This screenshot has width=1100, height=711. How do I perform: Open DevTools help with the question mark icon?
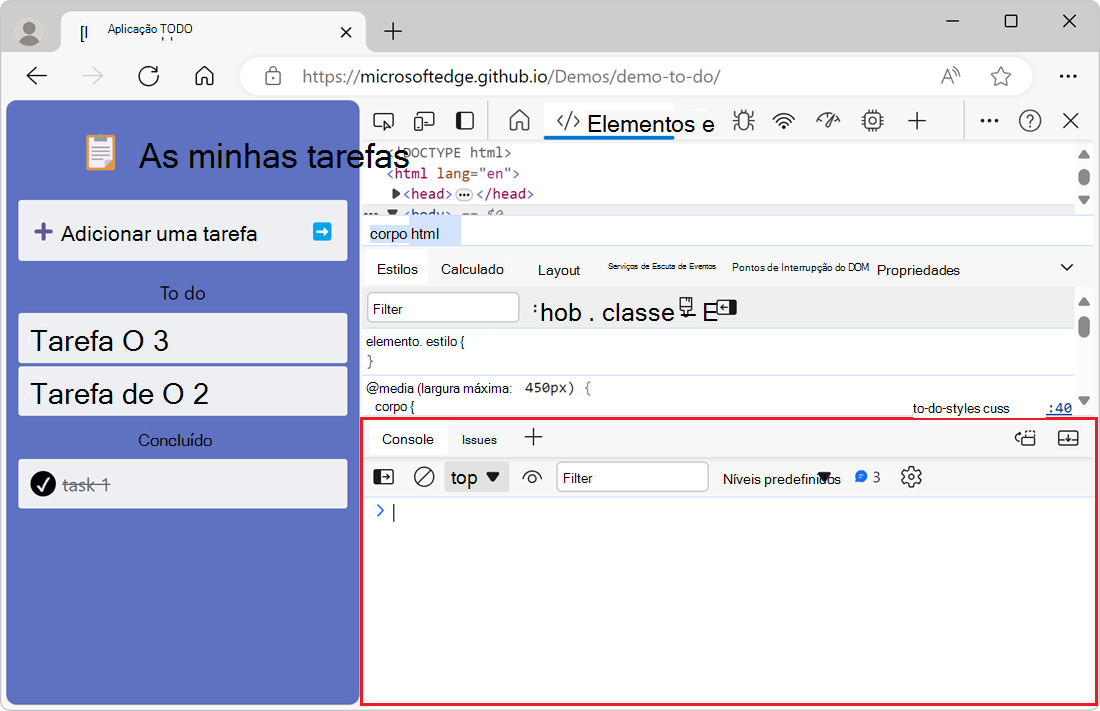pos(1030,120)
